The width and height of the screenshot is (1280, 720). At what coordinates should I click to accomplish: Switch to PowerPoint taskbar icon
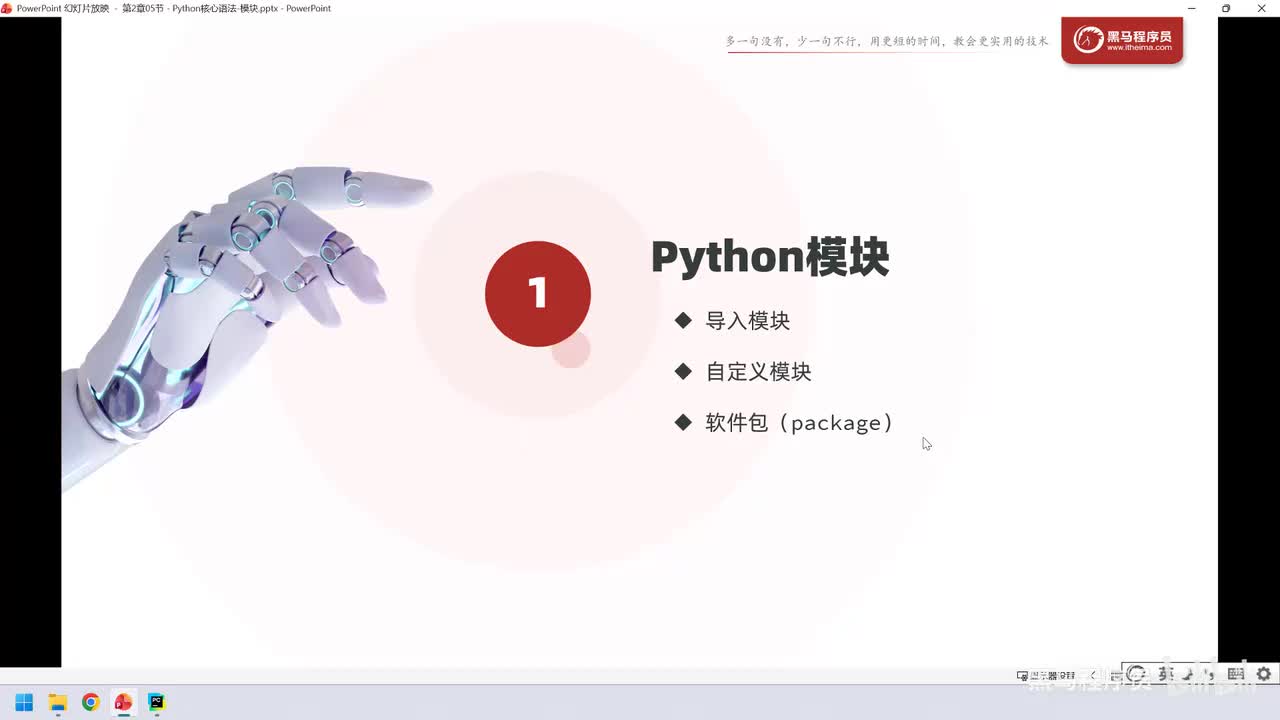pyautogui.click(x=123, y=702)
